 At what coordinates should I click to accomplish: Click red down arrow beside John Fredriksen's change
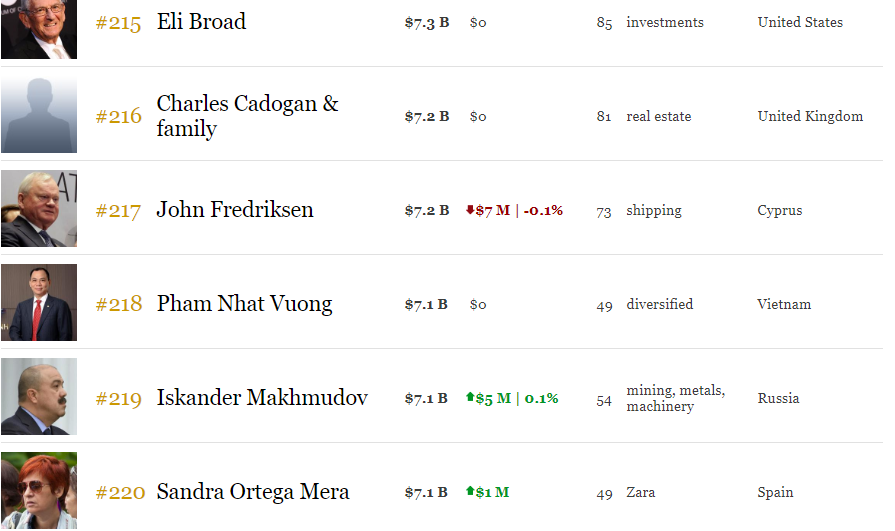pos(470,210)
